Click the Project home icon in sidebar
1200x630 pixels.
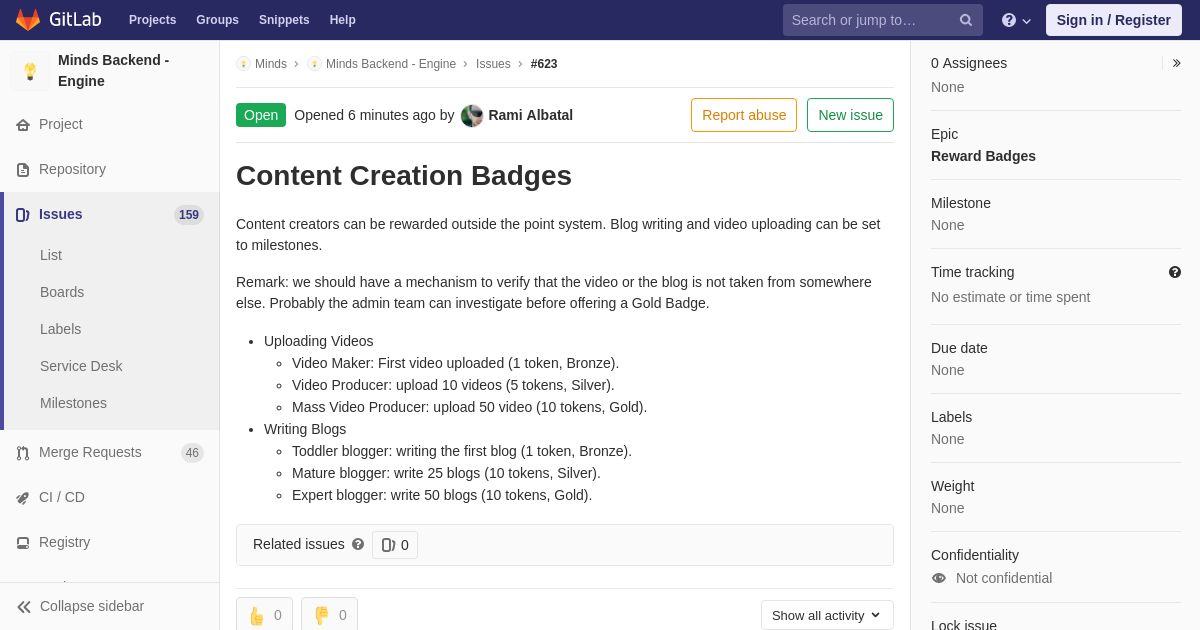click(x=23, y=125)
